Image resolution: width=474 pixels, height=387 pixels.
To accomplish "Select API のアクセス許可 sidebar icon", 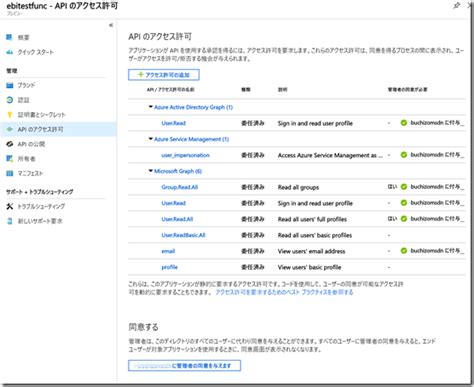I will [10, 129].
